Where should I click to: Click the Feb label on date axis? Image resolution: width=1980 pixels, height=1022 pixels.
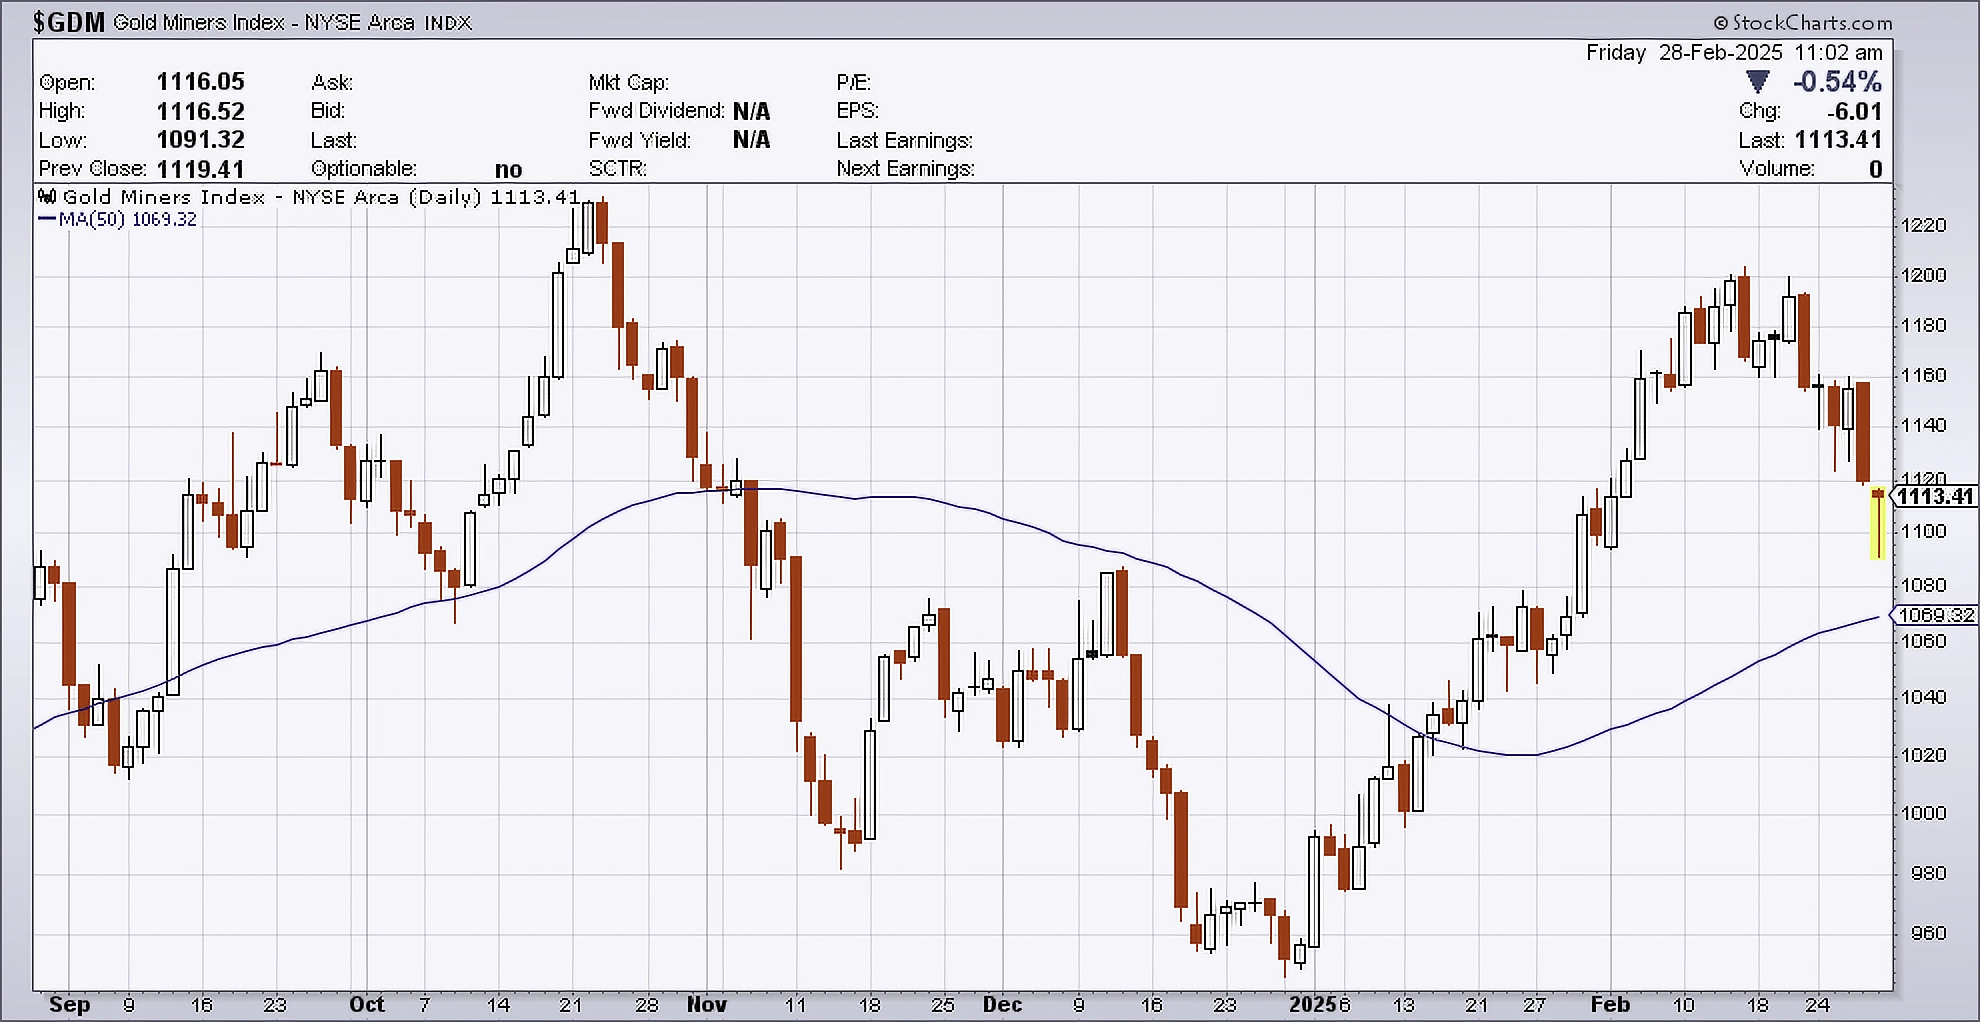point(1610,1005)
